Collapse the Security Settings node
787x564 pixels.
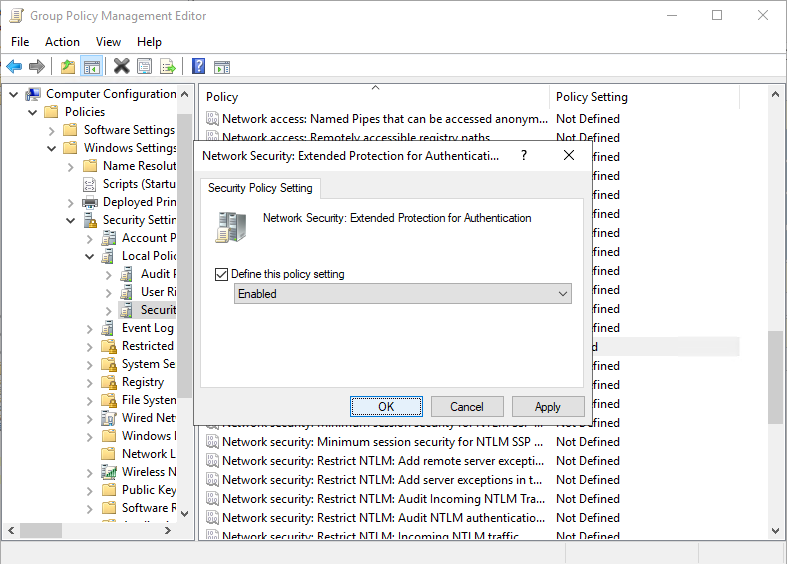(x=71, y=220)
